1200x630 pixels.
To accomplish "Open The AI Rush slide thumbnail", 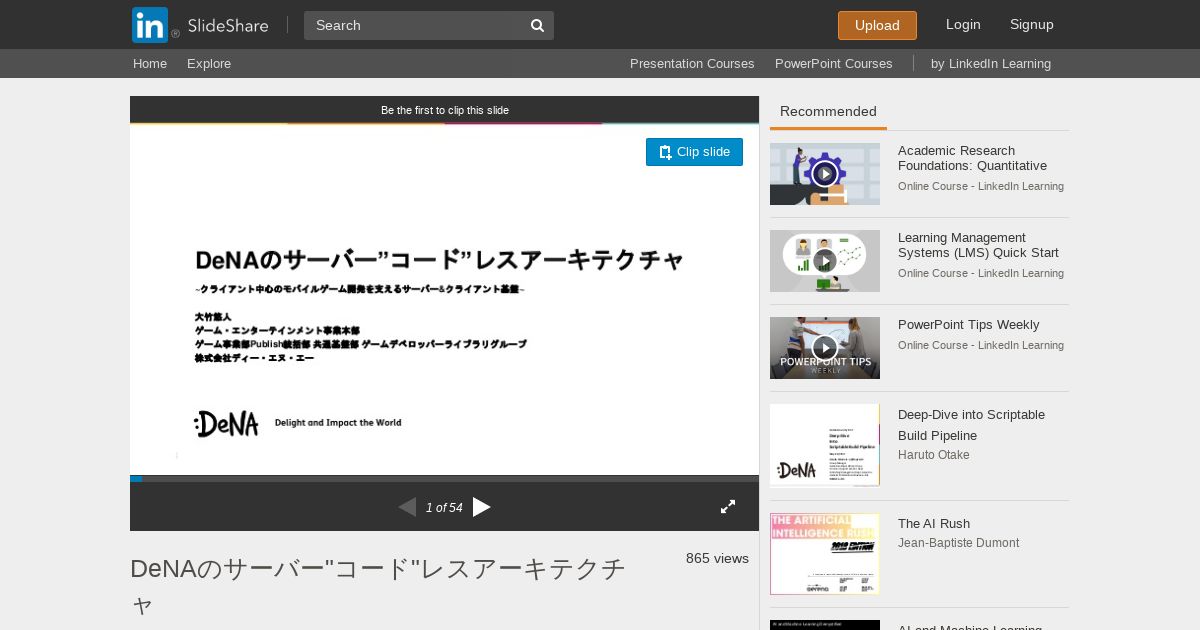I will click(x=825, y=554).
